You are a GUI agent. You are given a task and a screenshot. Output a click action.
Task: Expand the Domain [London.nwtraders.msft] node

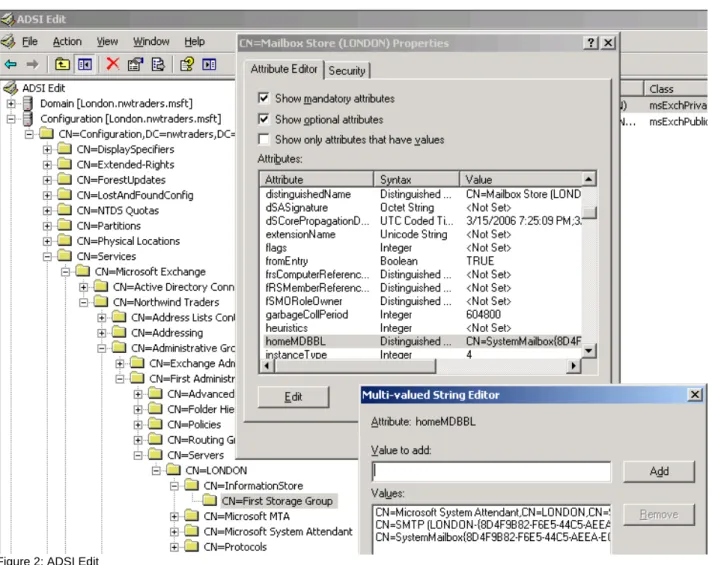[x=11, y=104]
